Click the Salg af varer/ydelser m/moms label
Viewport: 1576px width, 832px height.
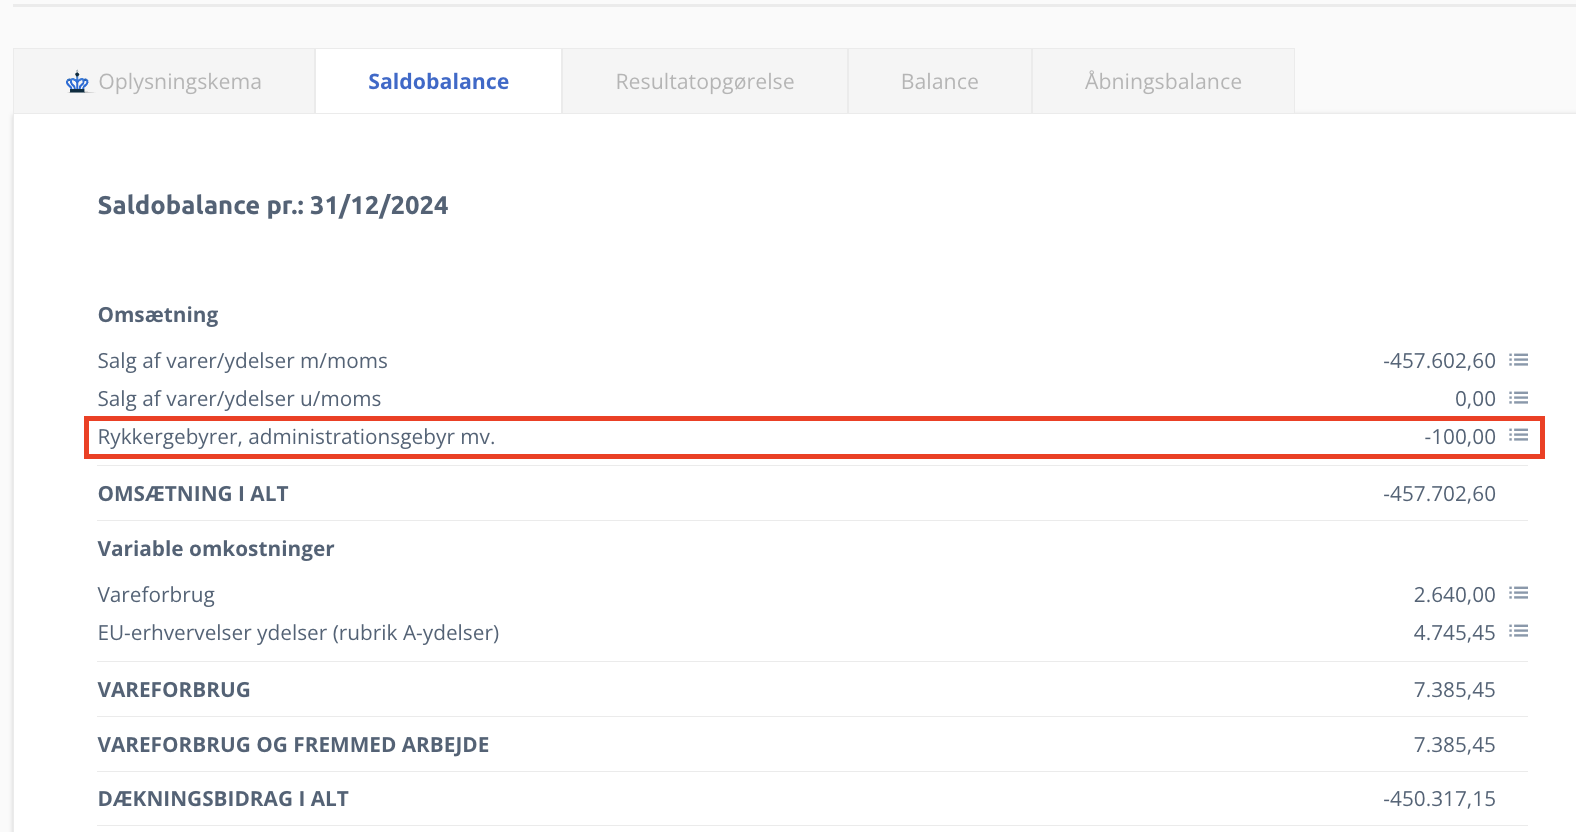[x=242, y=361]
